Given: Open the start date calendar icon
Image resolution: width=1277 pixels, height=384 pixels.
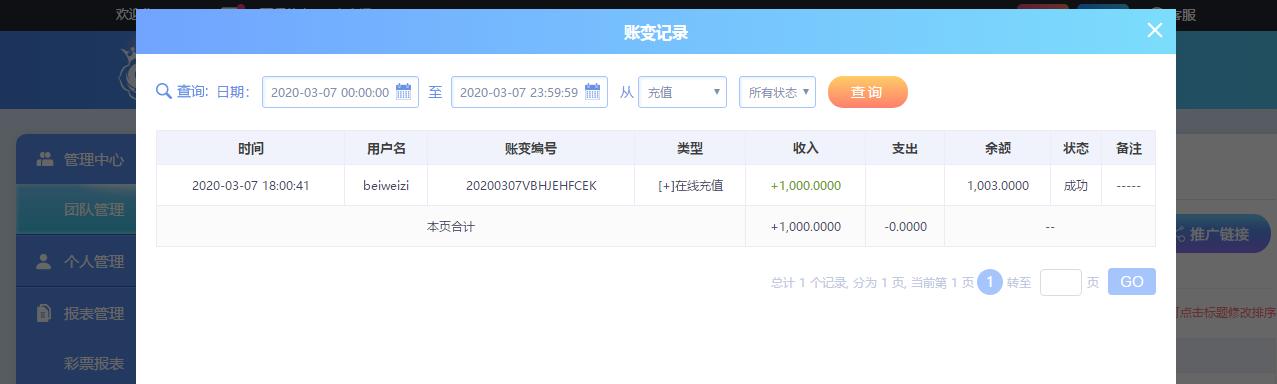Looking at the screenshot, I should point(404,92).
